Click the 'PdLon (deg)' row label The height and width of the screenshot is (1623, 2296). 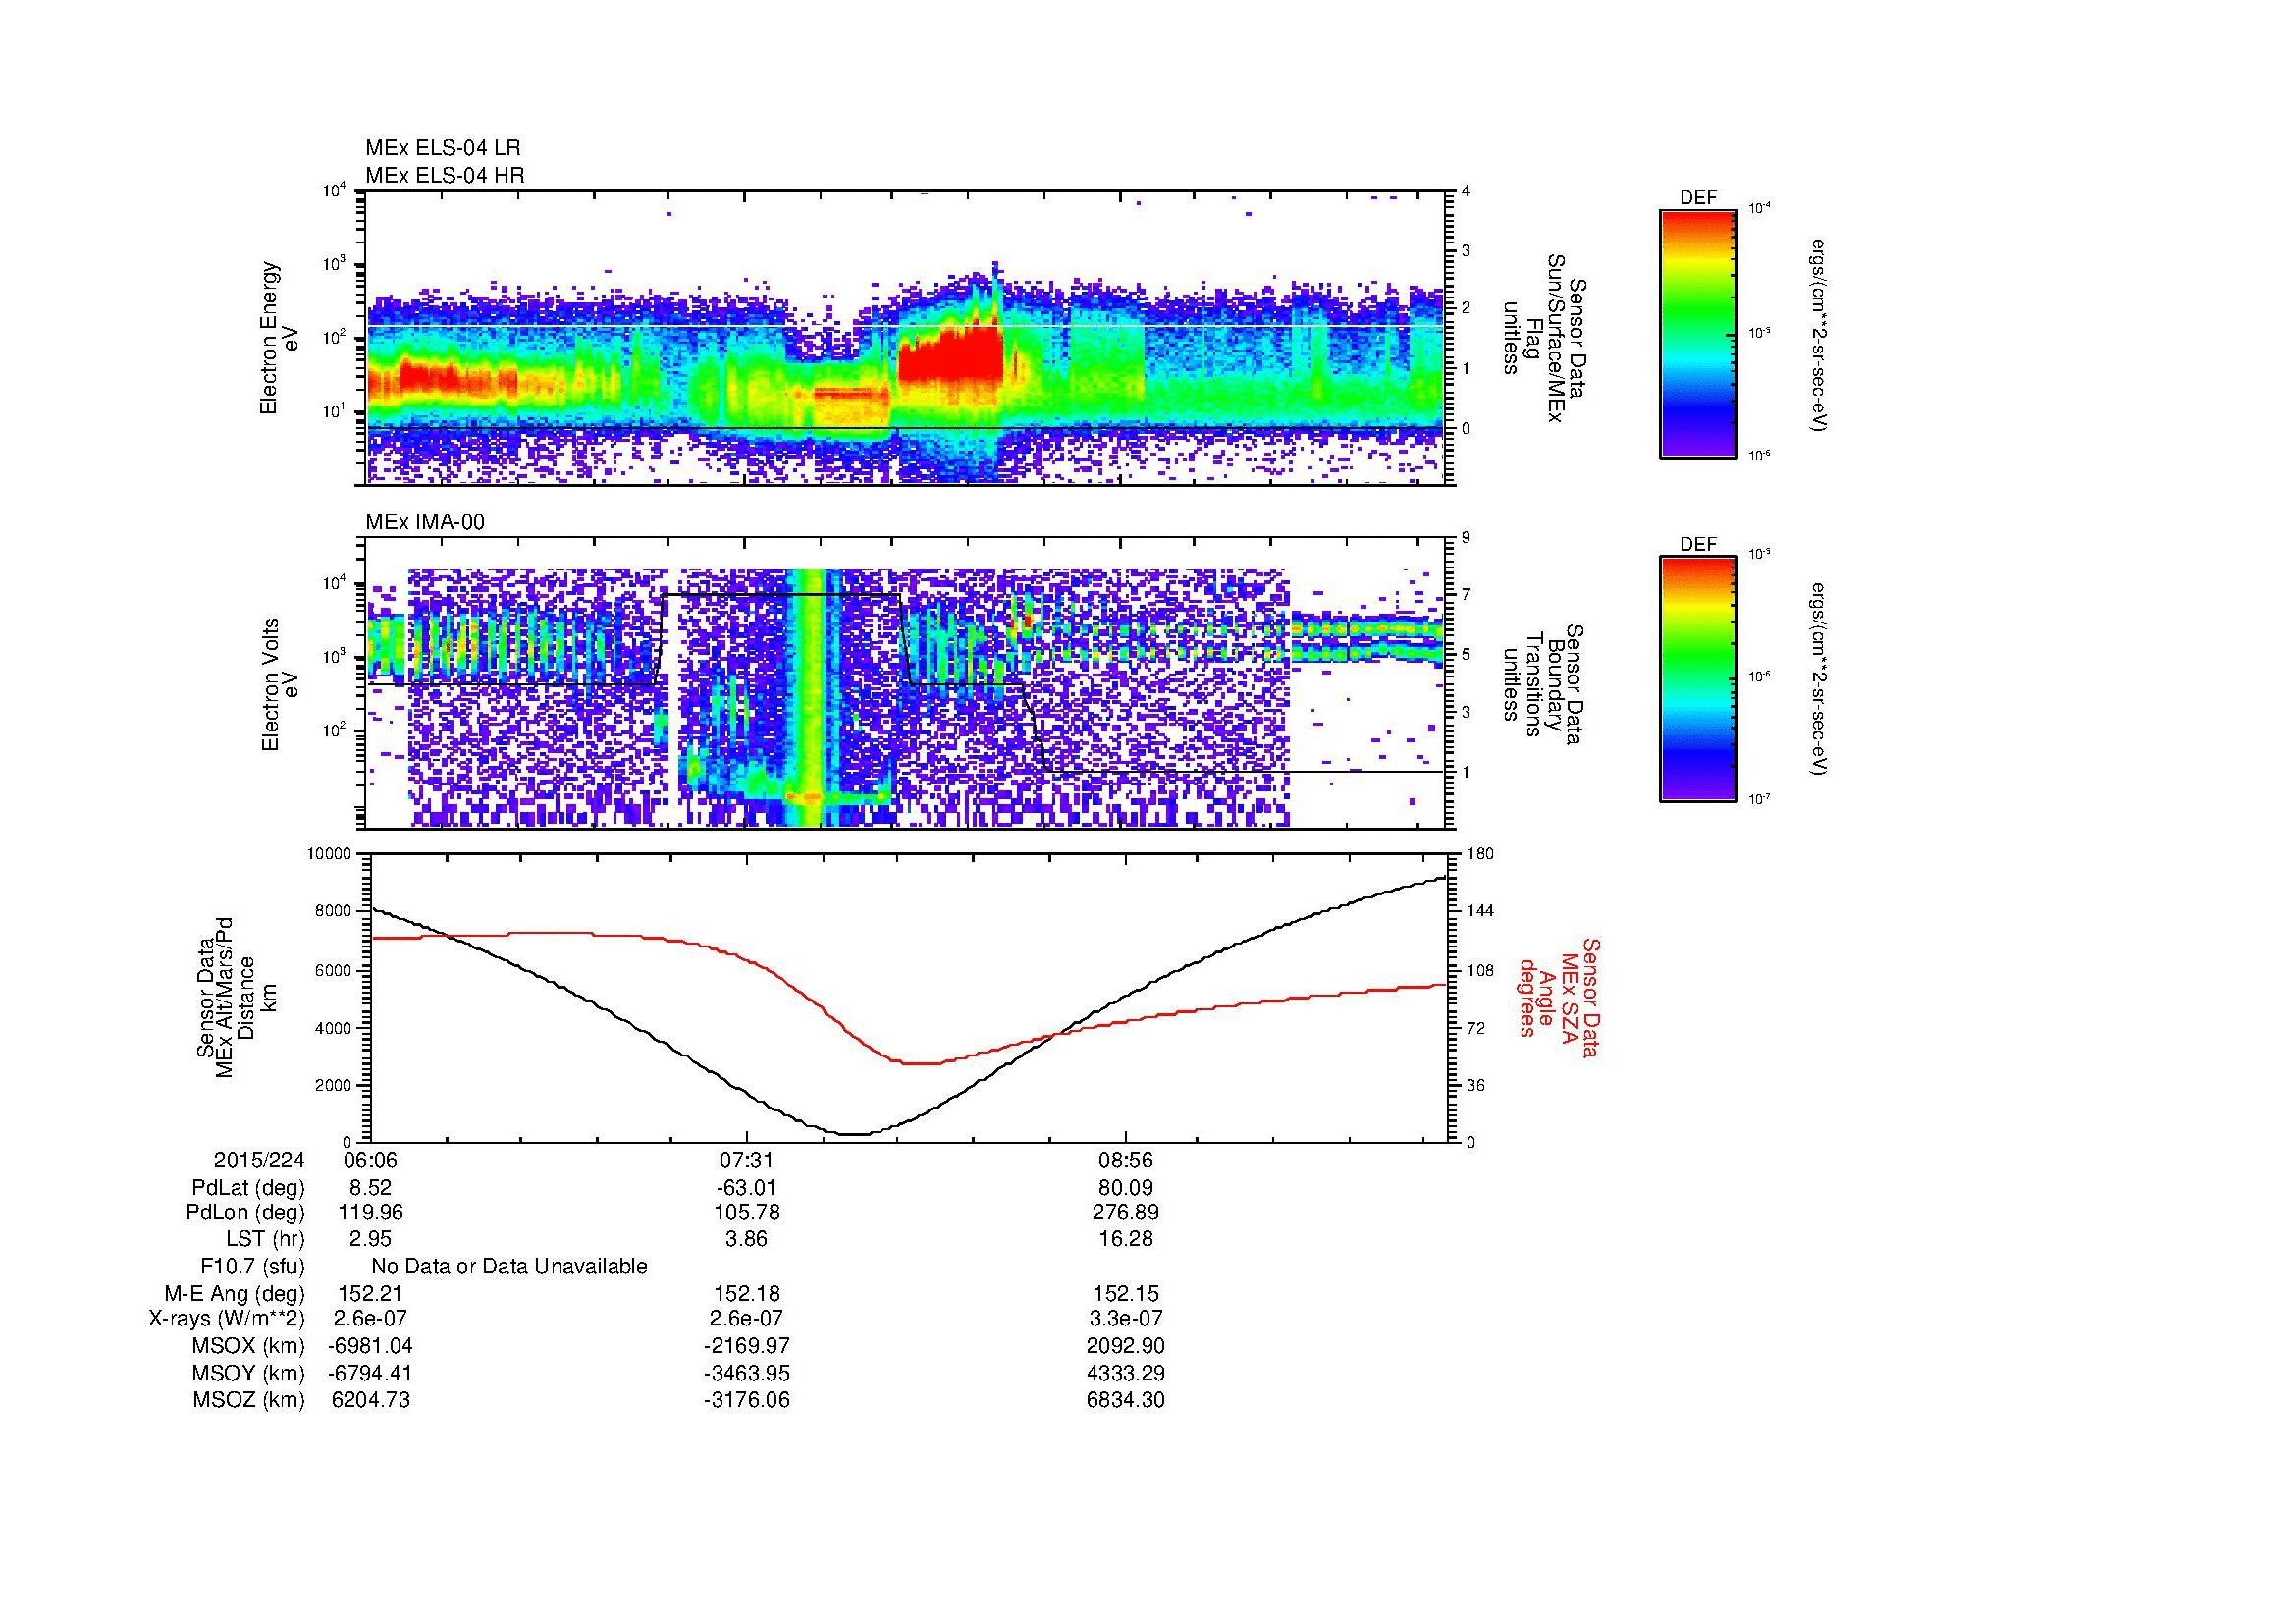(x=246, y=1213)
